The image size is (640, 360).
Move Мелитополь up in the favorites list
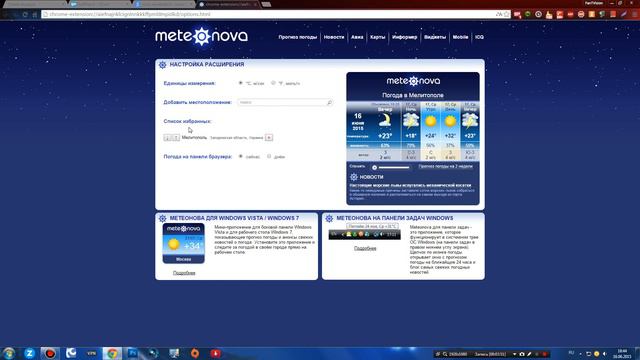[x=176, y=138]
